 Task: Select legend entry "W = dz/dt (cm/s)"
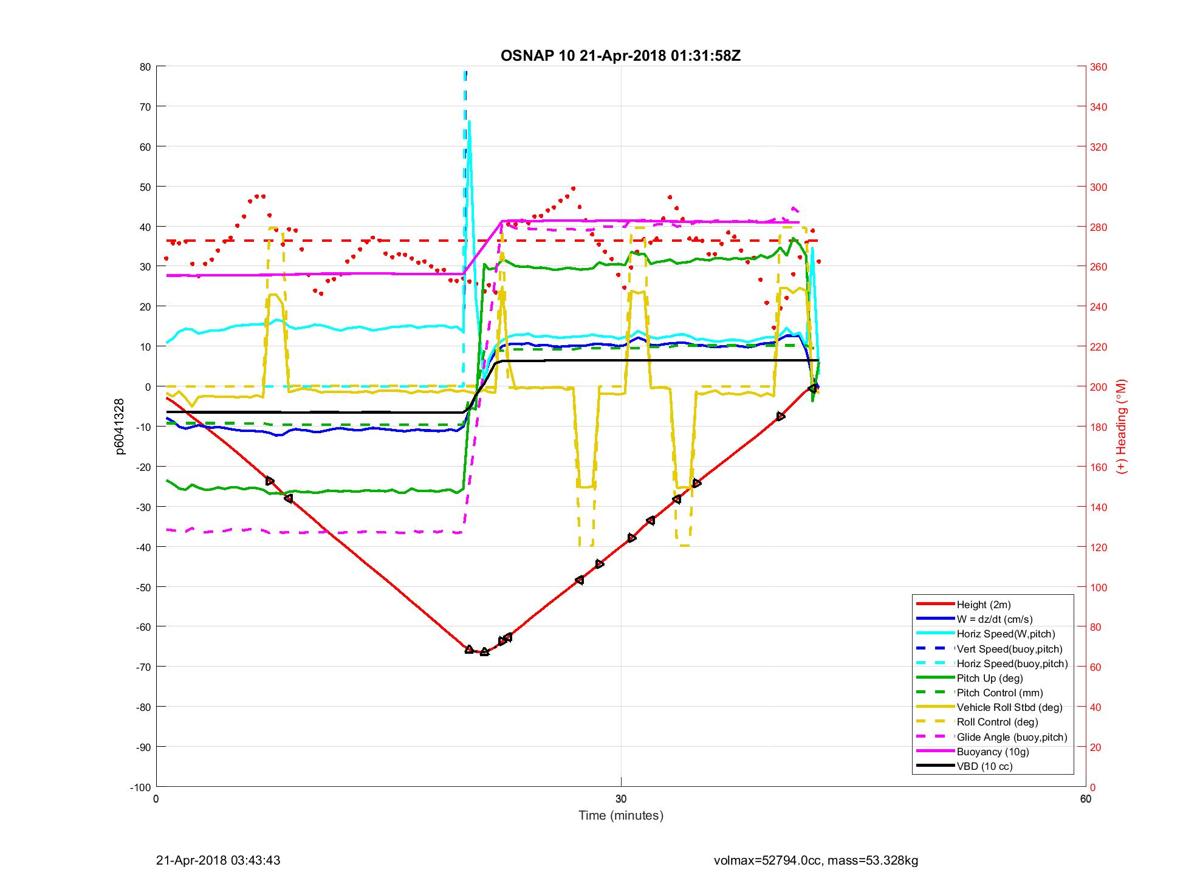click(x=997, y=618)
